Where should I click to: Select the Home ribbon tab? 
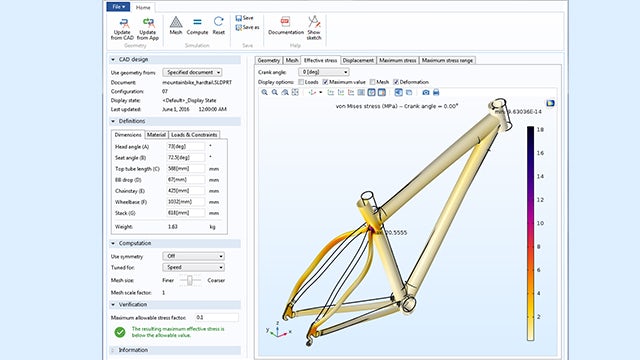tap(143, 7)
